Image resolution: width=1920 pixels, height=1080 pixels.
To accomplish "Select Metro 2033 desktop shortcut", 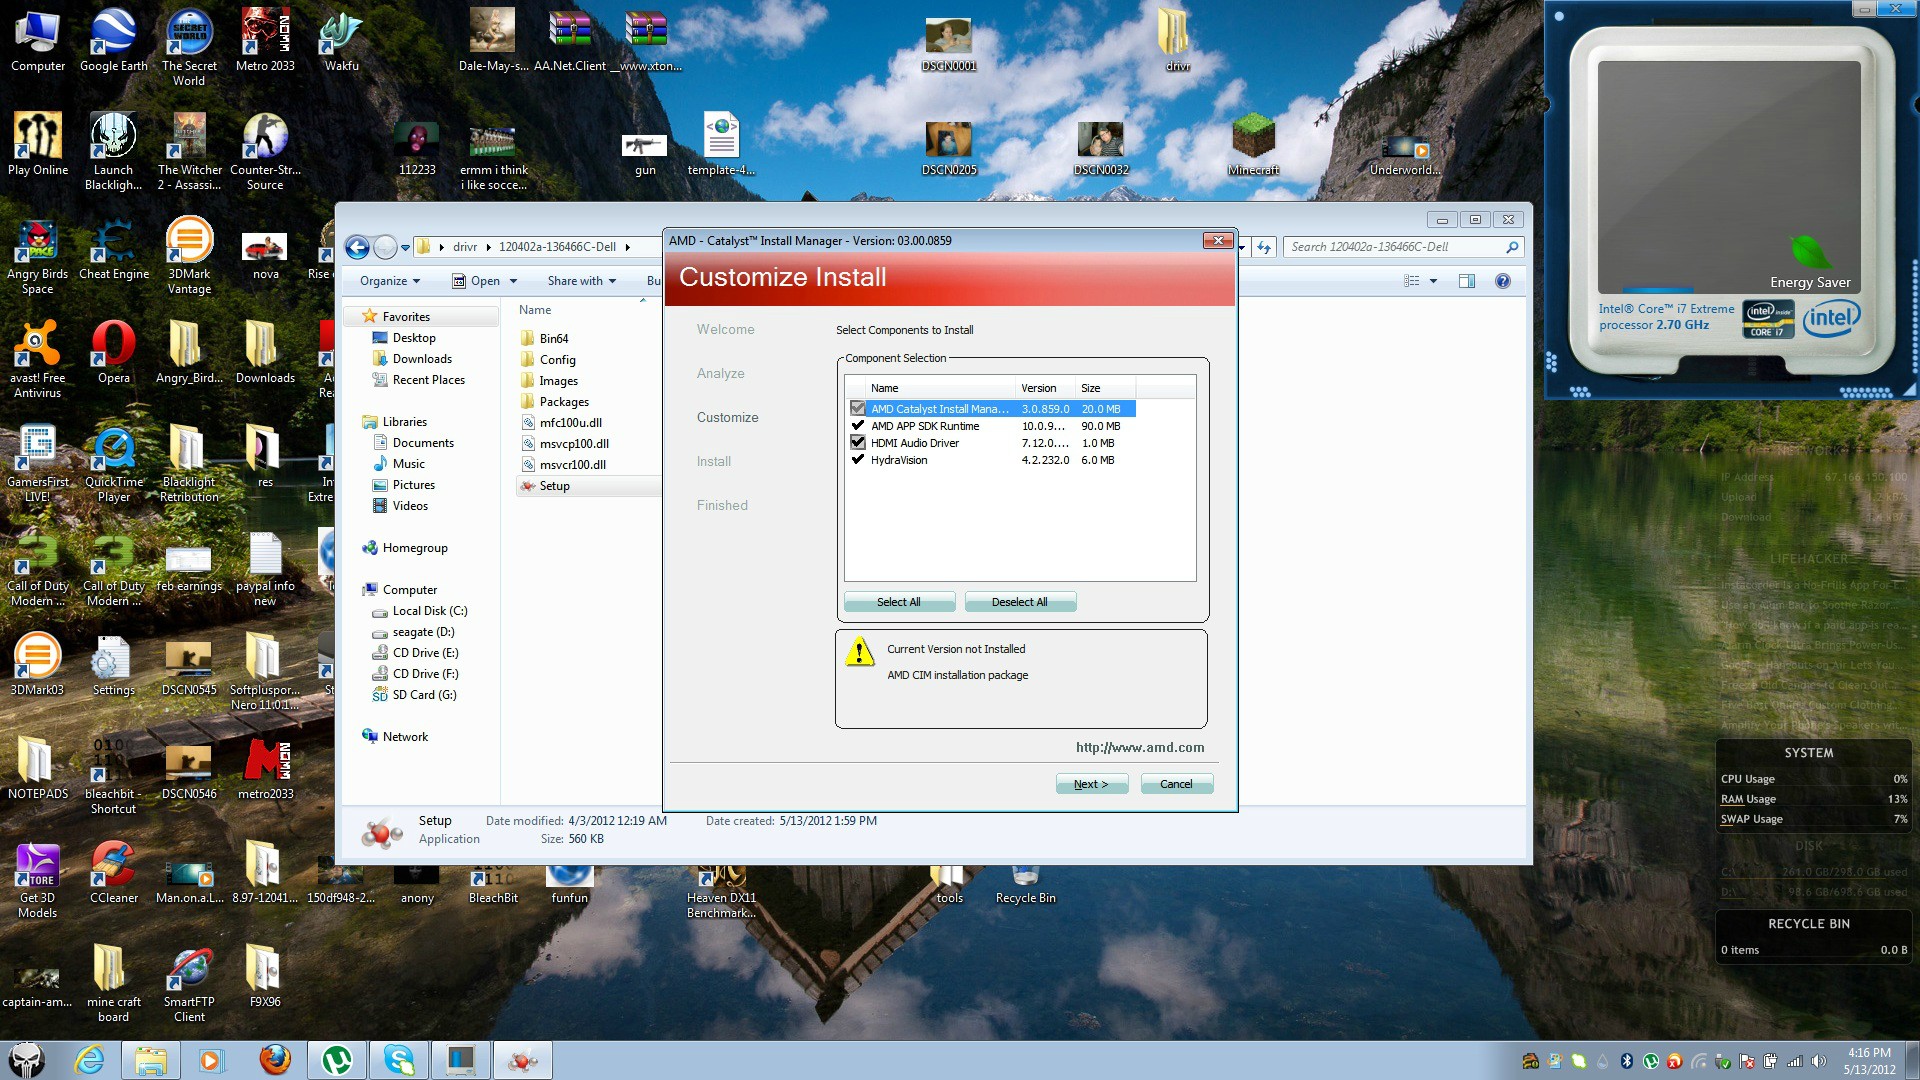I will click(265, 40).
